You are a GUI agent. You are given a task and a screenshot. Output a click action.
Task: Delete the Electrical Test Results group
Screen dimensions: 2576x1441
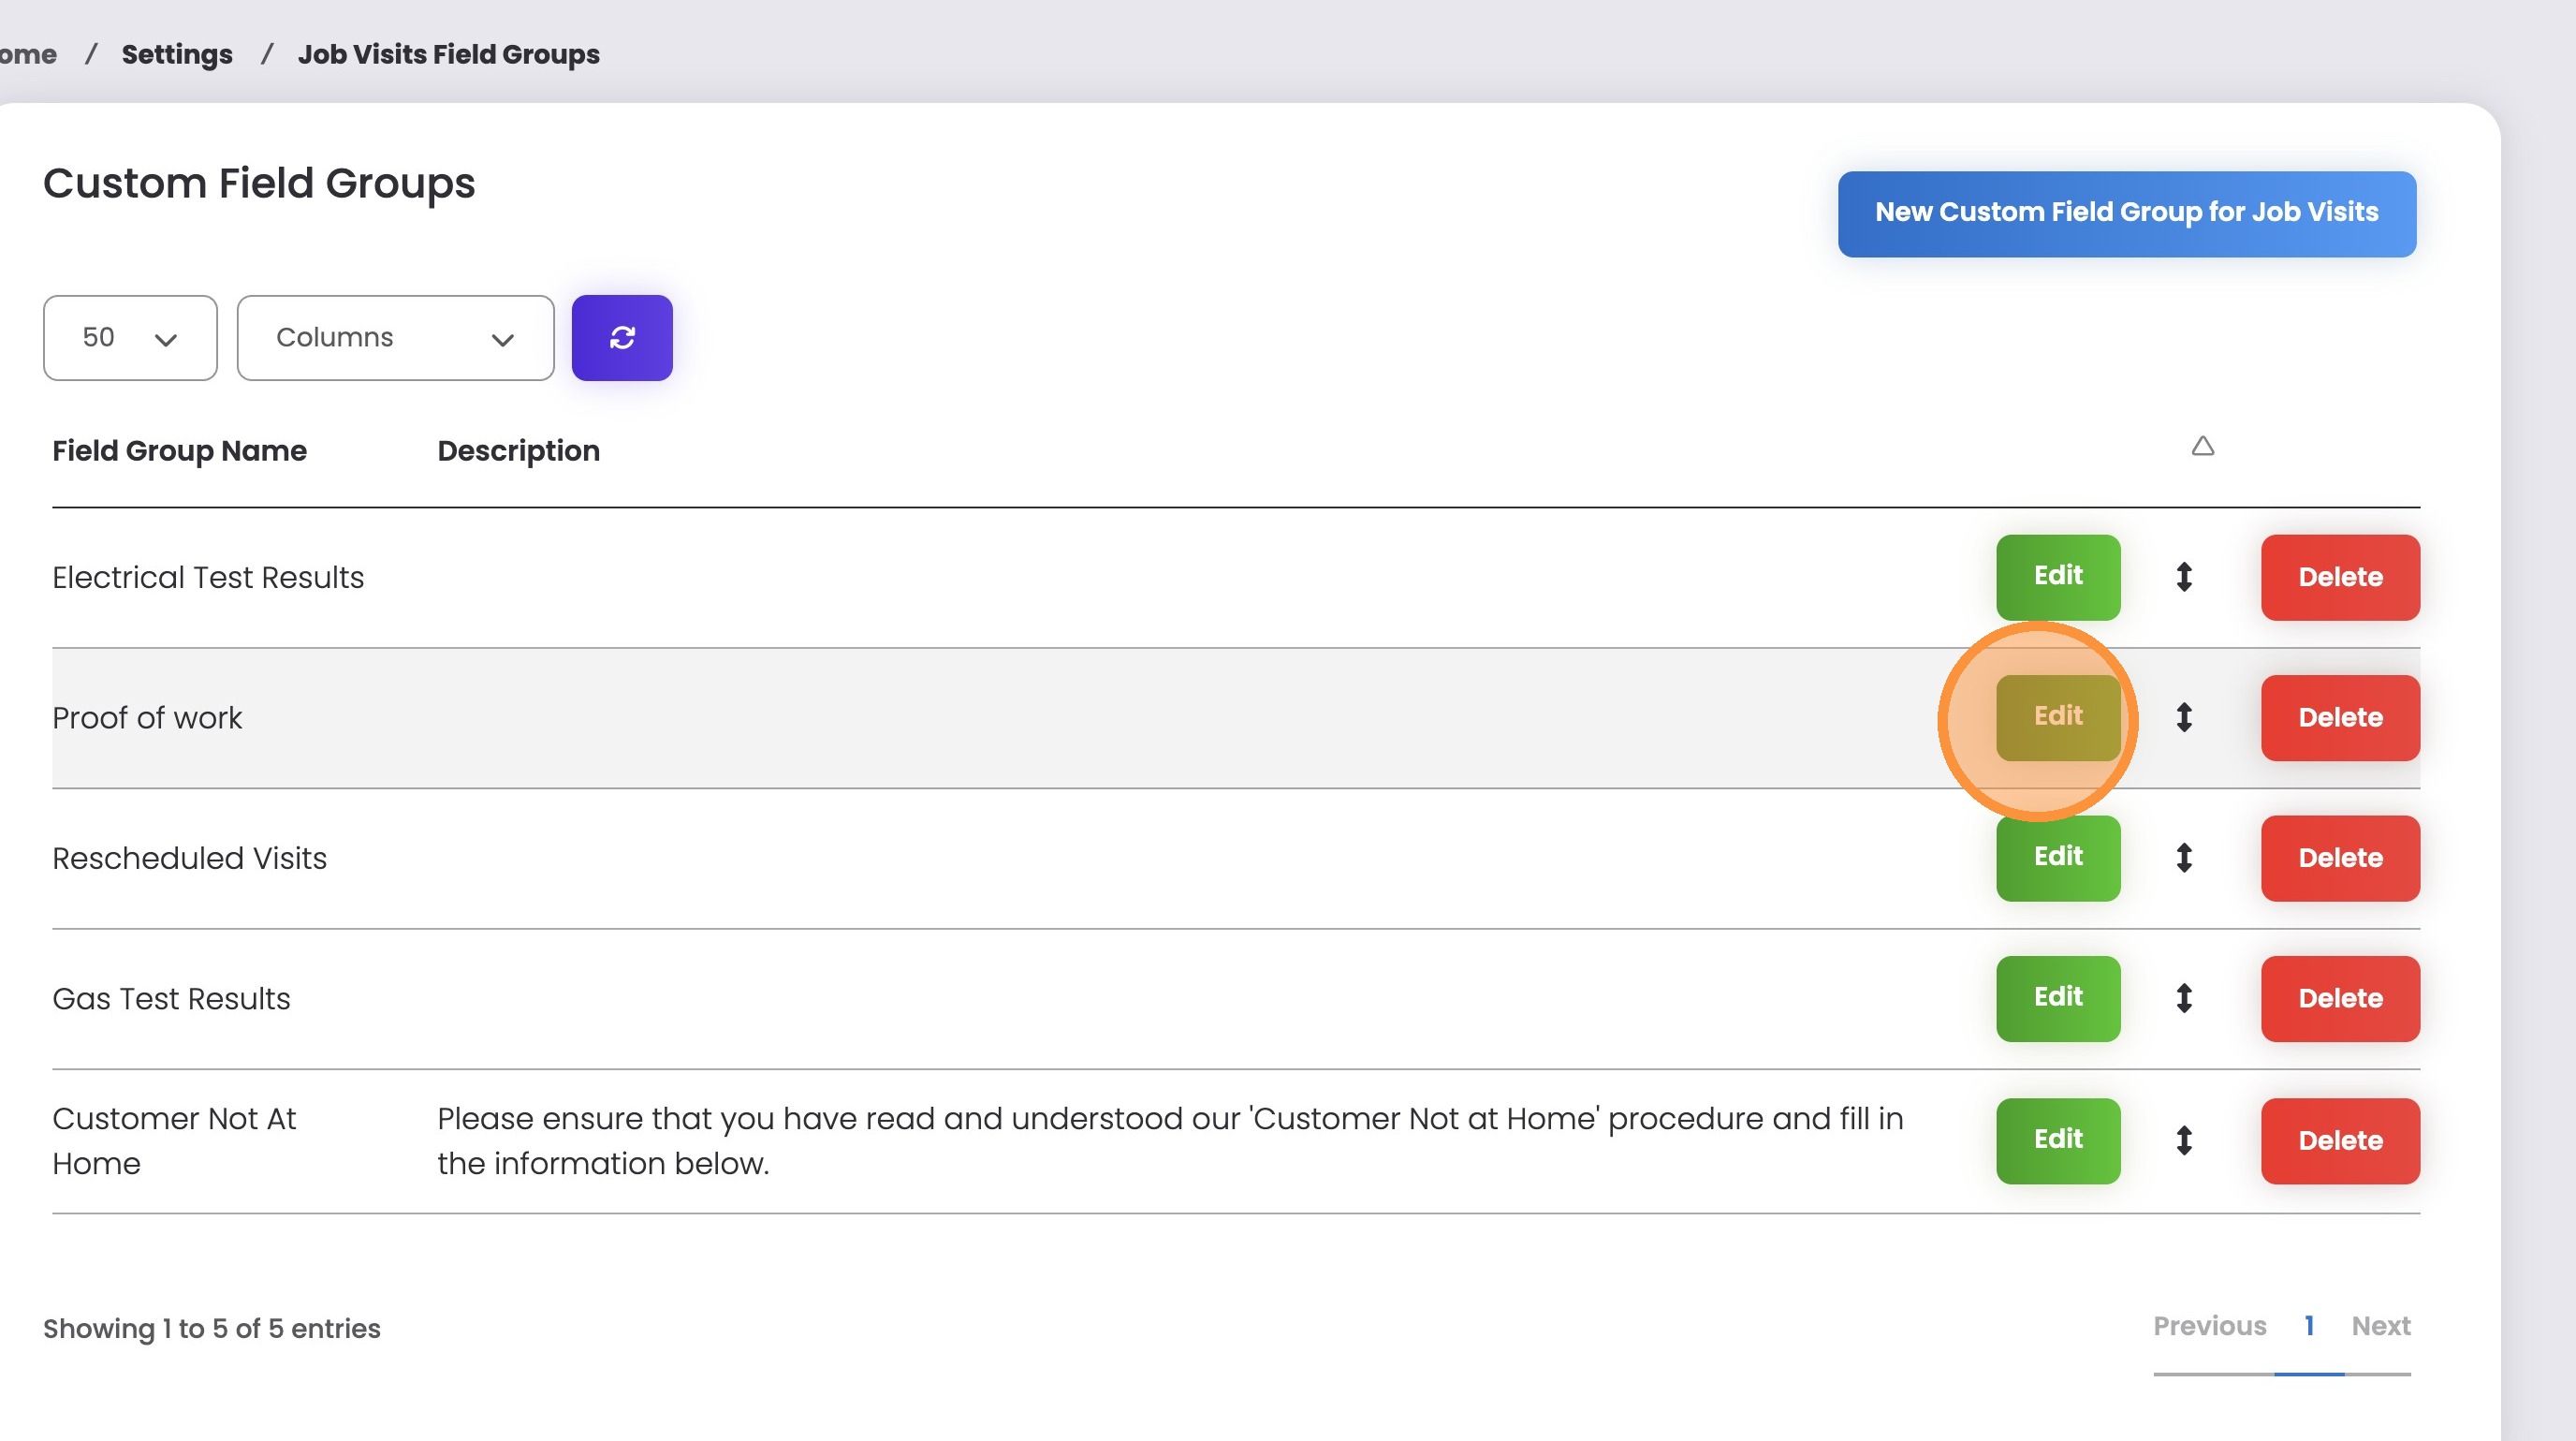(2339, 577)
